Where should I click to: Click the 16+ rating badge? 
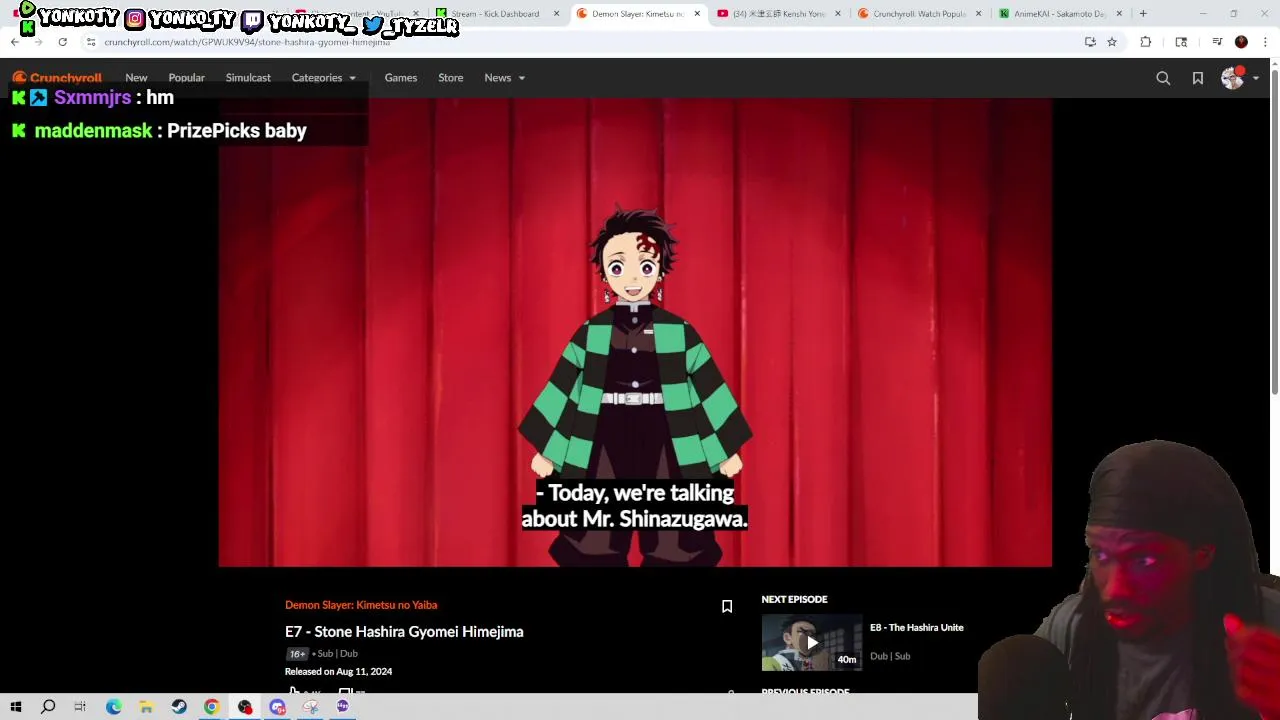[x=297, y=654]
